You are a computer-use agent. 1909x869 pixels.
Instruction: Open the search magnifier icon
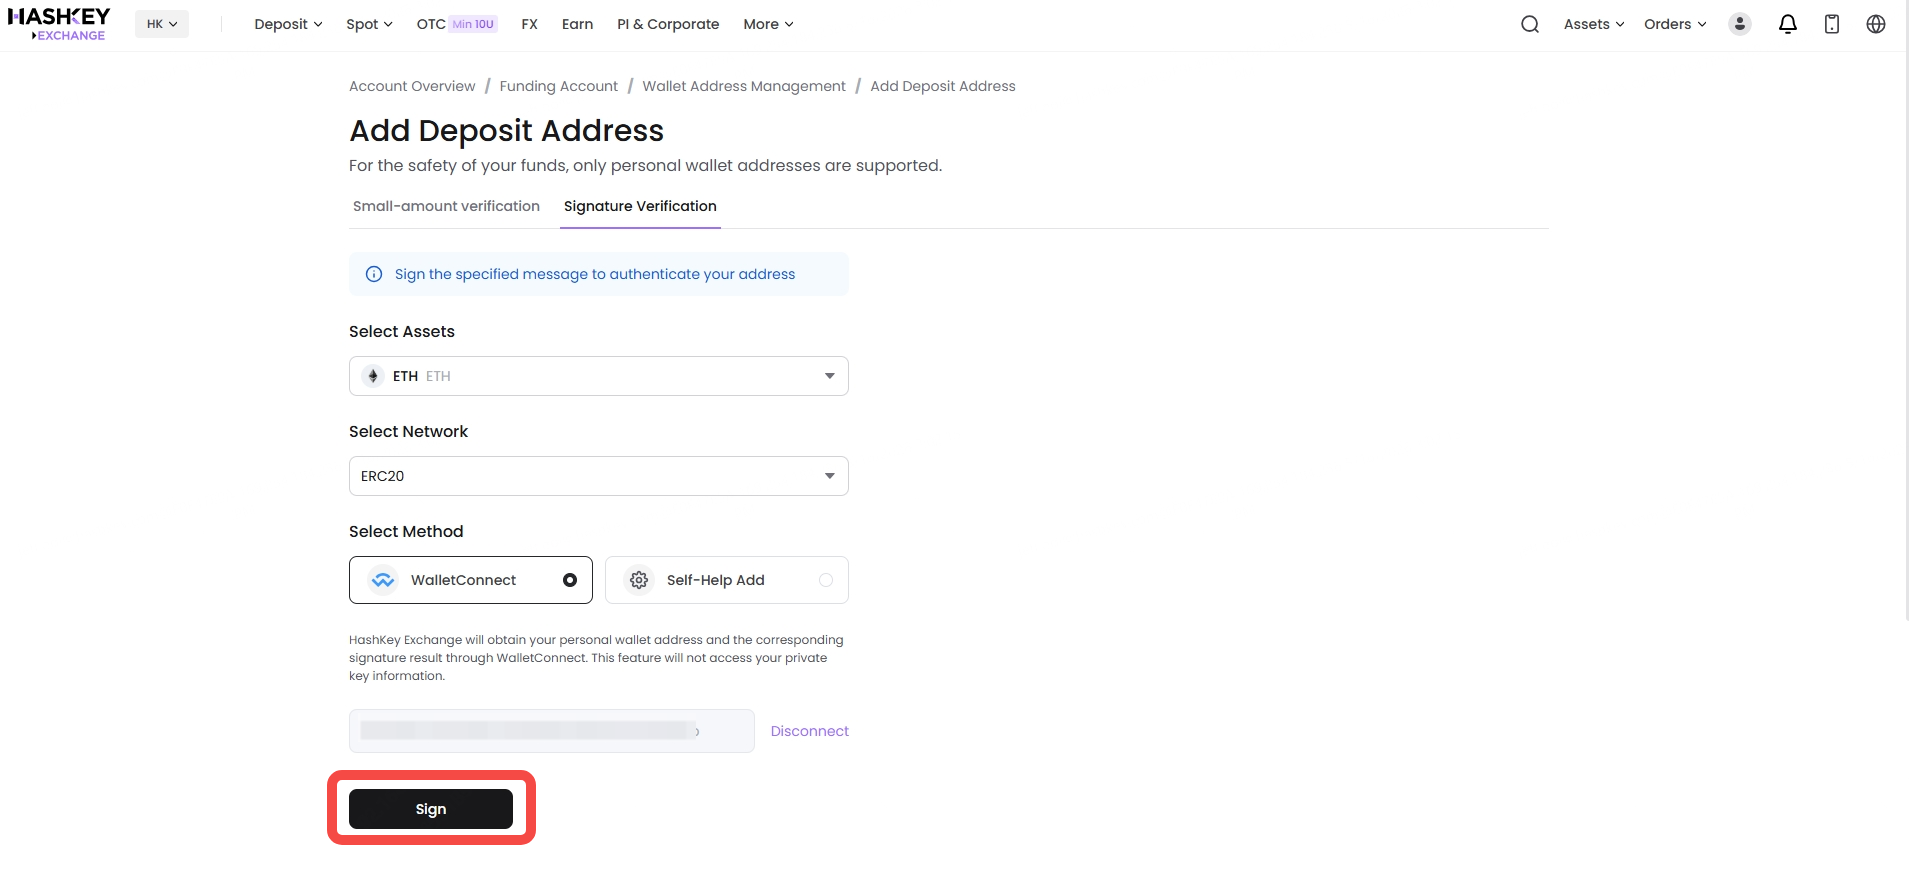(1529, 24)
